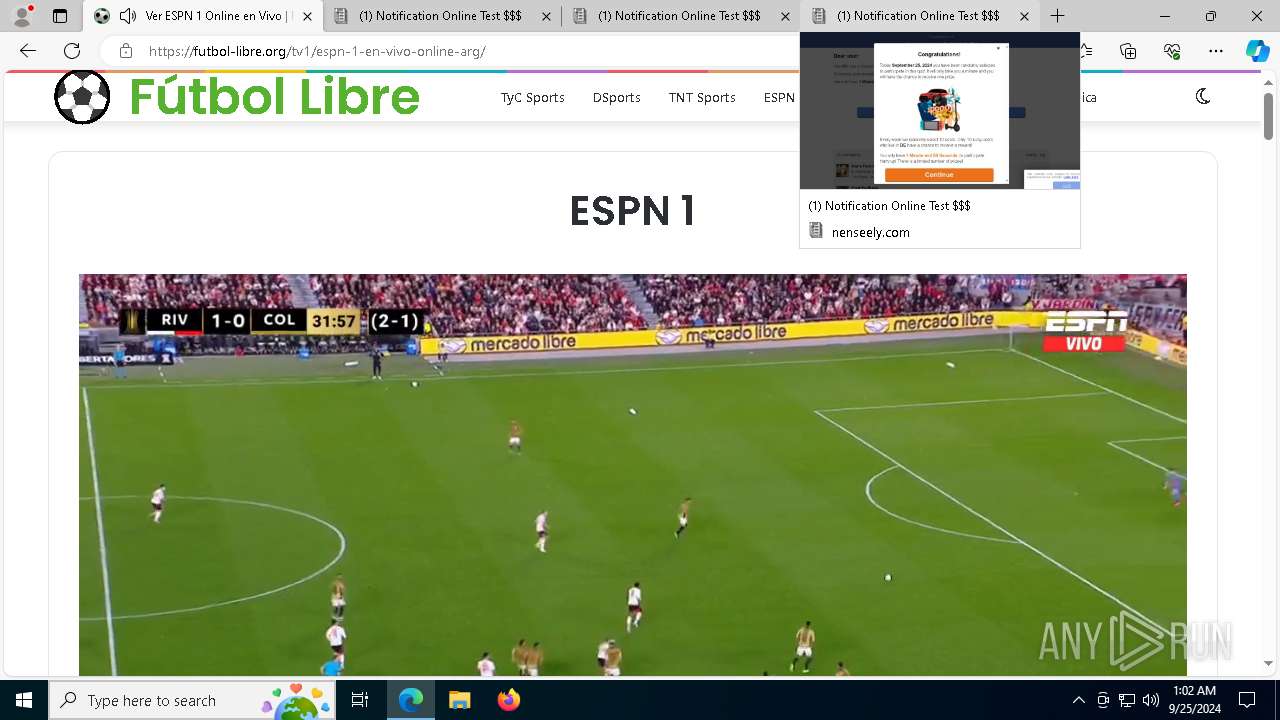The height and width of the screenshot is (720, 1280).
Task: Show hidden system tray icons
Action: pyautogui.click(x=1078, y=700)
